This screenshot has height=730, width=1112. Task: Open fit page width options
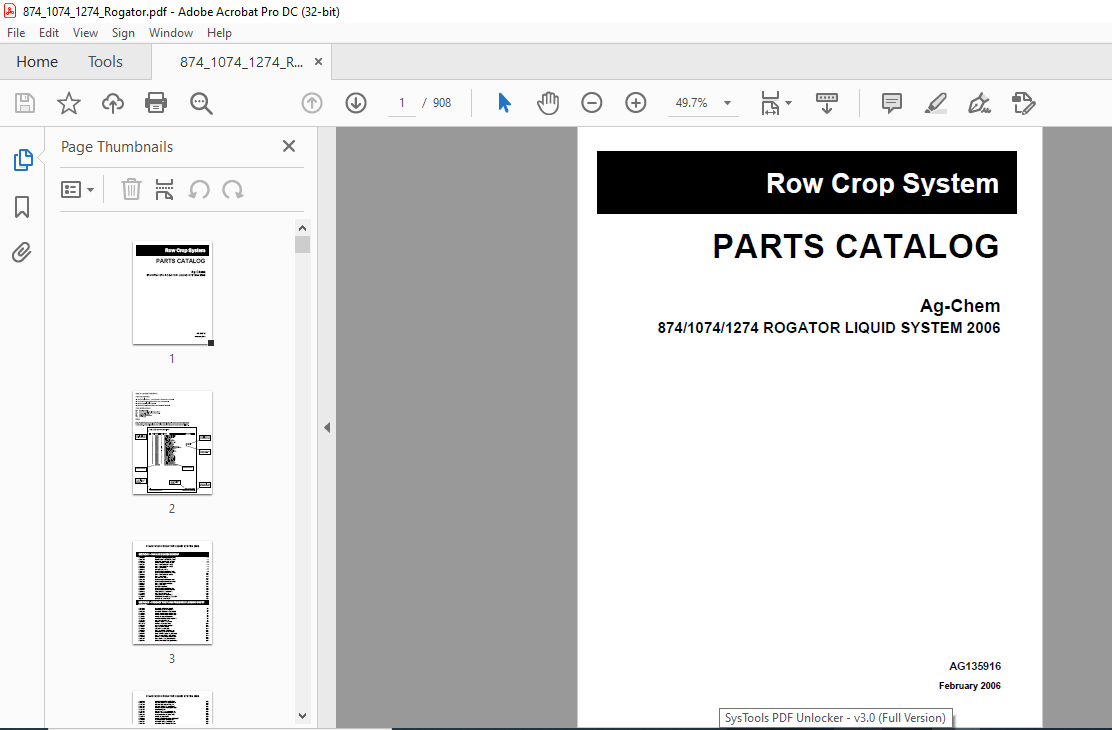pyautogui.click(x=776, y=103)
